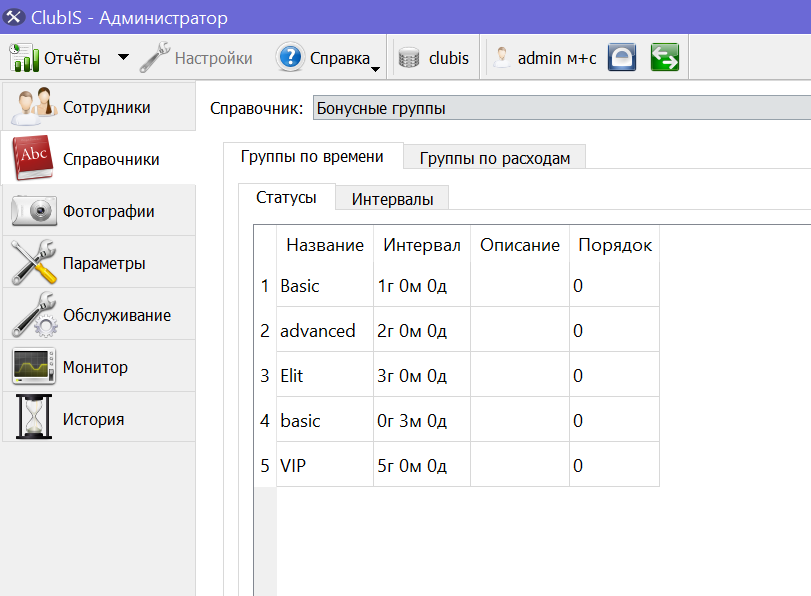Open the Сотрудники section

pos(99,107)
